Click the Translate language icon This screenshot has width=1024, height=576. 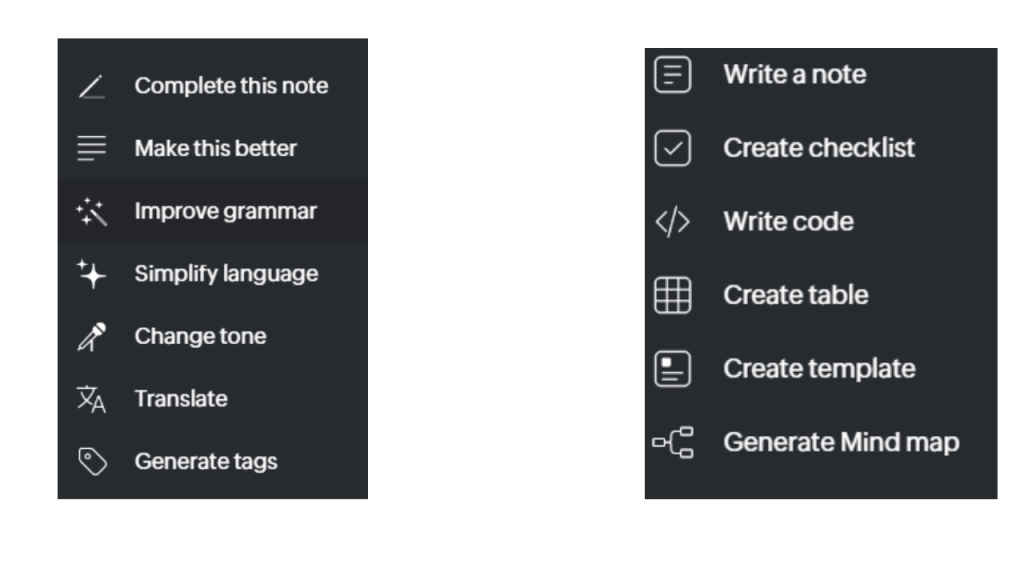92,399
